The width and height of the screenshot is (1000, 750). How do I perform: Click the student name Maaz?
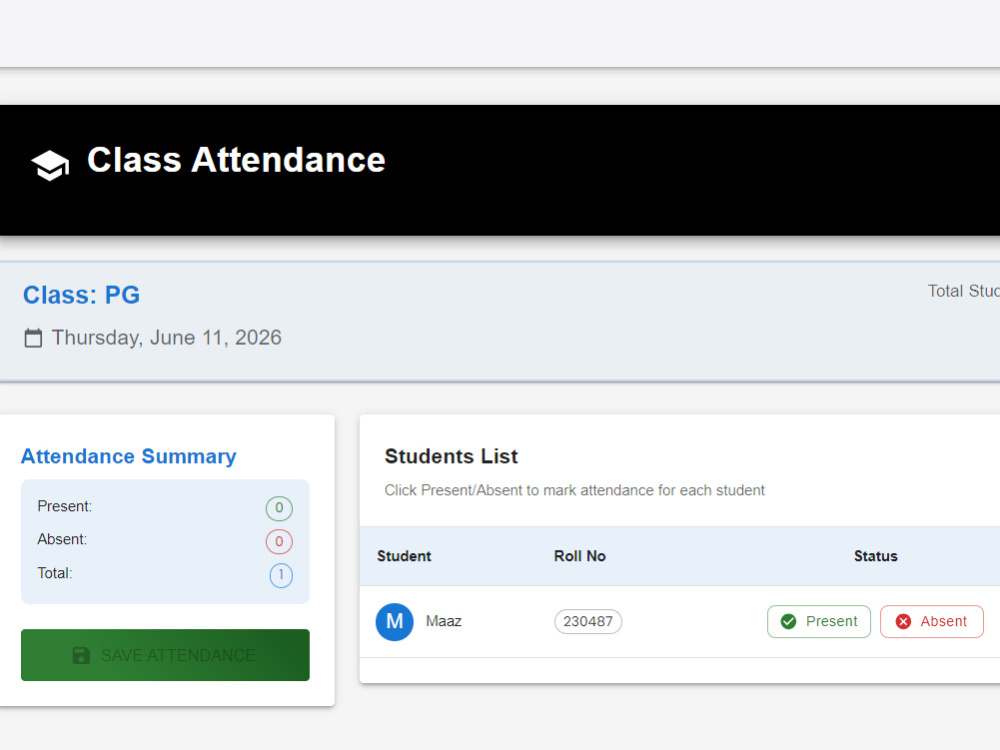click(444, 621)
